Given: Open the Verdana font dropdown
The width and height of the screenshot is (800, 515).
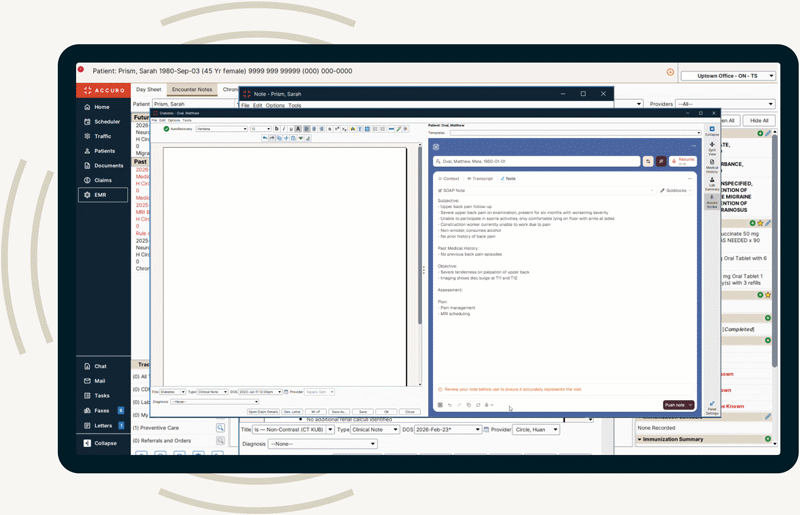Looking at the screenshot, I should (219, 129).
